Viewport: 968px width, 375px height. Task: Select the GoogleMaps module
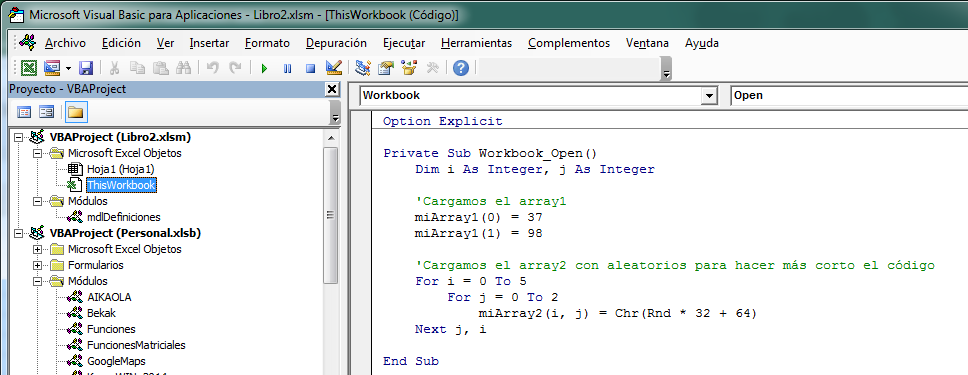click(117, 361)
